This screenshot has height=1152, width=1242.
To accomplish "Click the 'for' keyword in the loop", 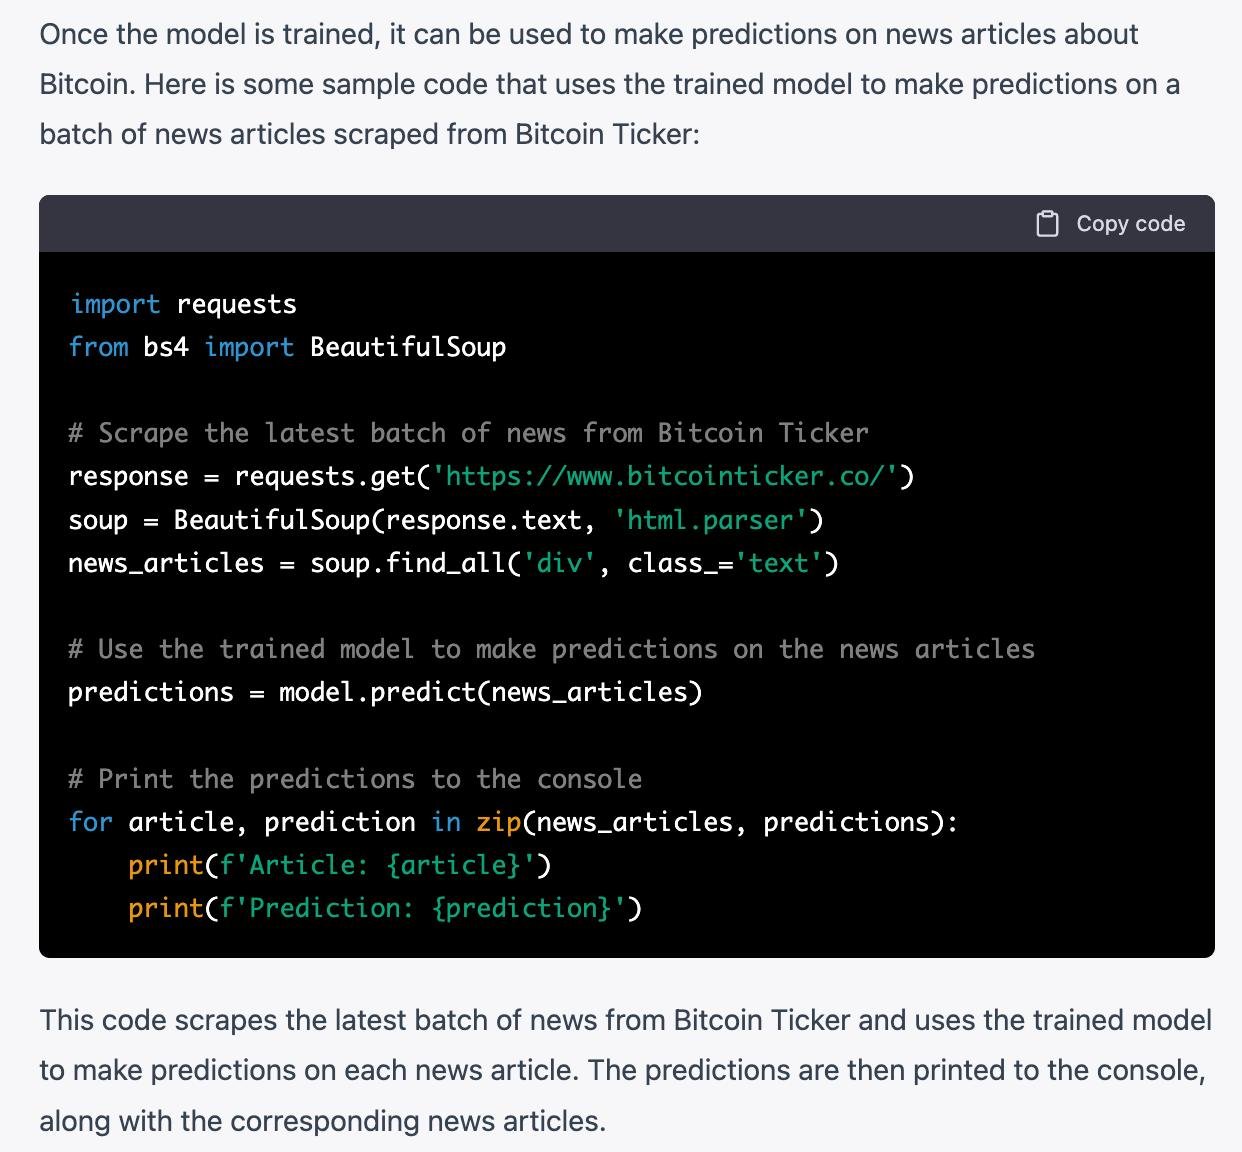I will click(90, 822).
